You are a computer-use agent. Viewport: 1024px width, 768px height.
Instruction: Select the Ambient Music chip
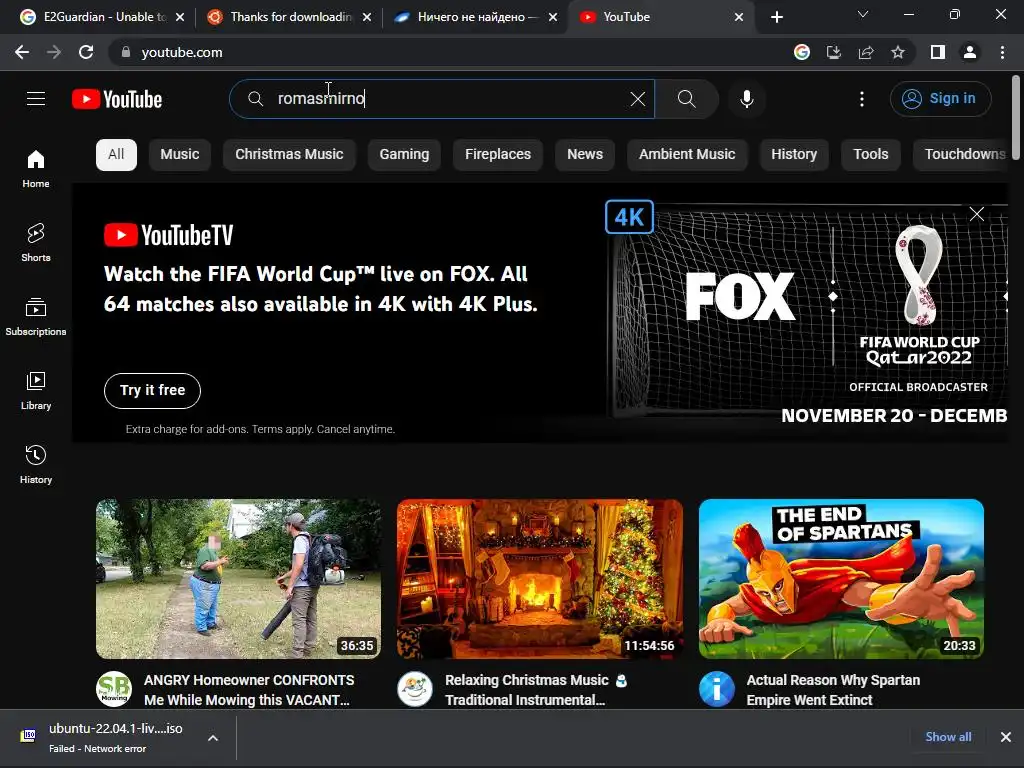pyautogui.click(x=687, y=155)
